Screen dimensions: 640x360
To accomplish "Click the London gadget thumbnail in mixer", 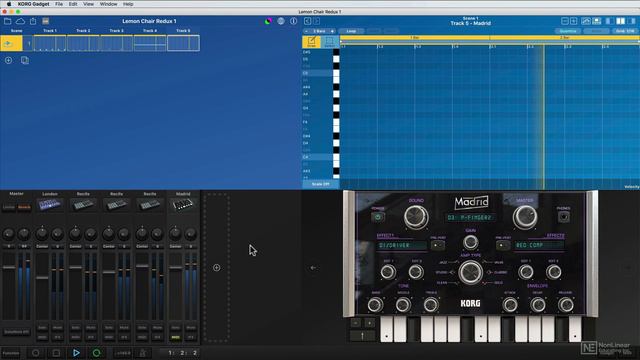I will 50,204.
